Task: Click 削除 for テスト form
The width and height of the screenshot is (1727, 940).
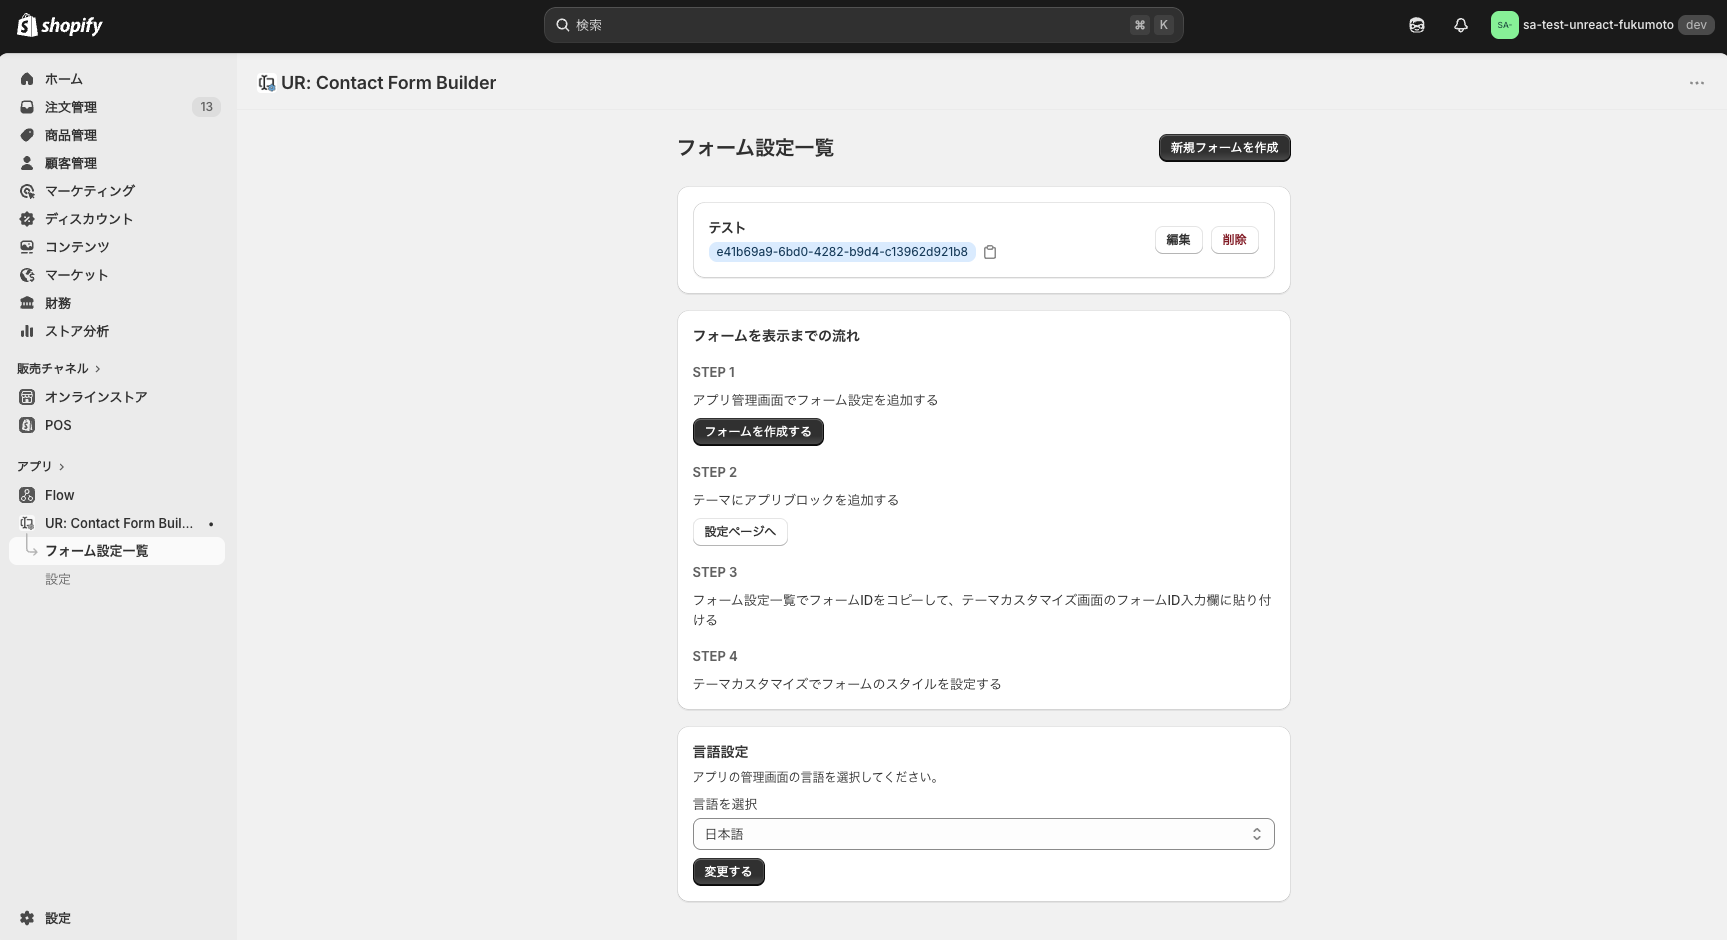Action: coord(1234,240)
